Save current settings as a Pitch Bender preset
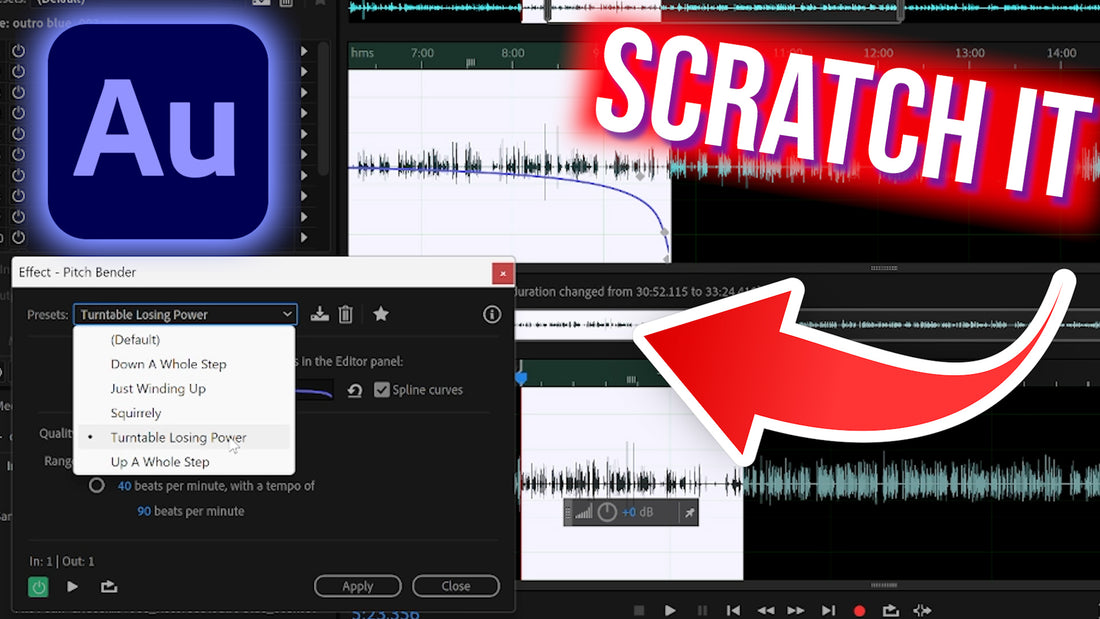The width and height of the screenshot is (1100, 619). 320,314
